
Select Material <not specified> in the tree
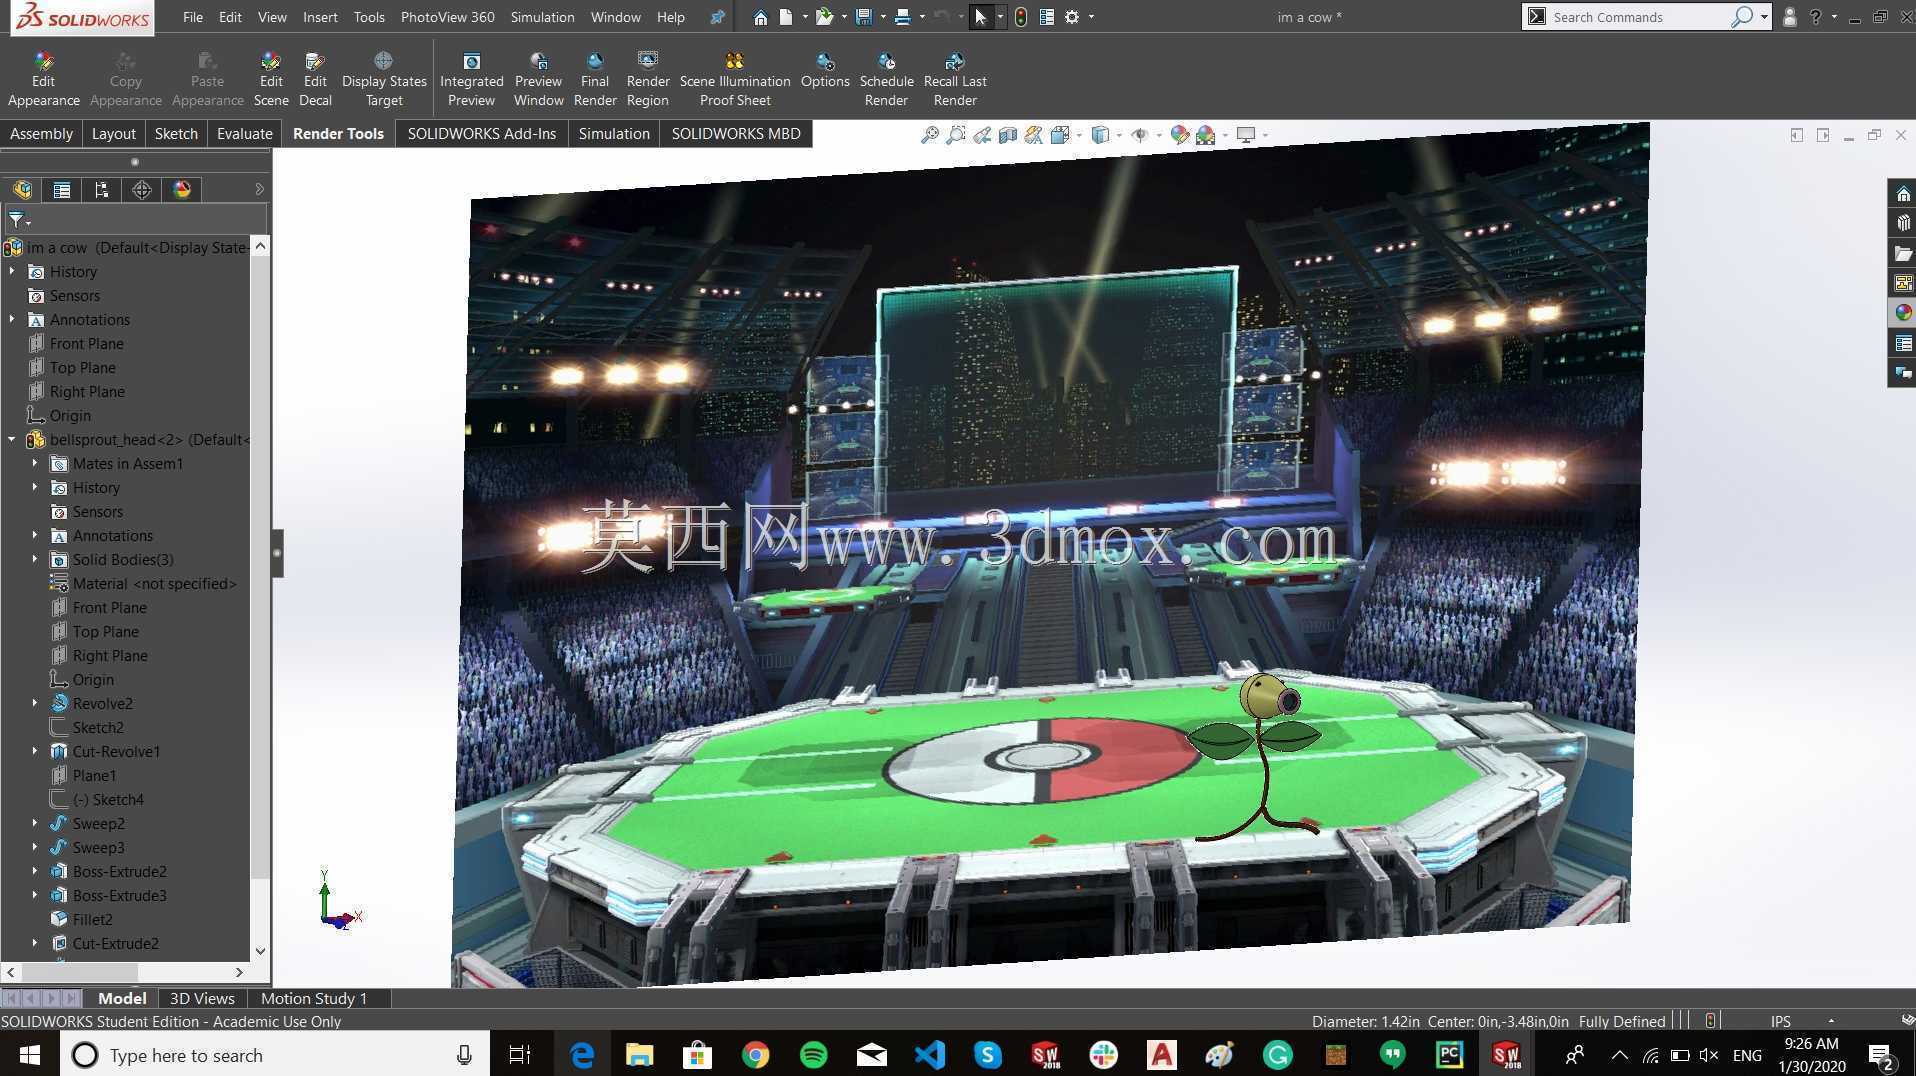[154, 583]
